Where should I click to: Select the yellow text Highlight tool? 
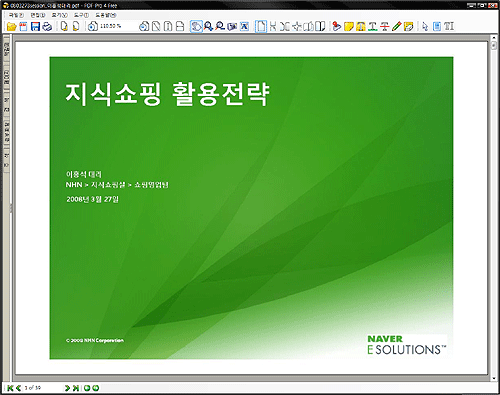coord(361,26)
